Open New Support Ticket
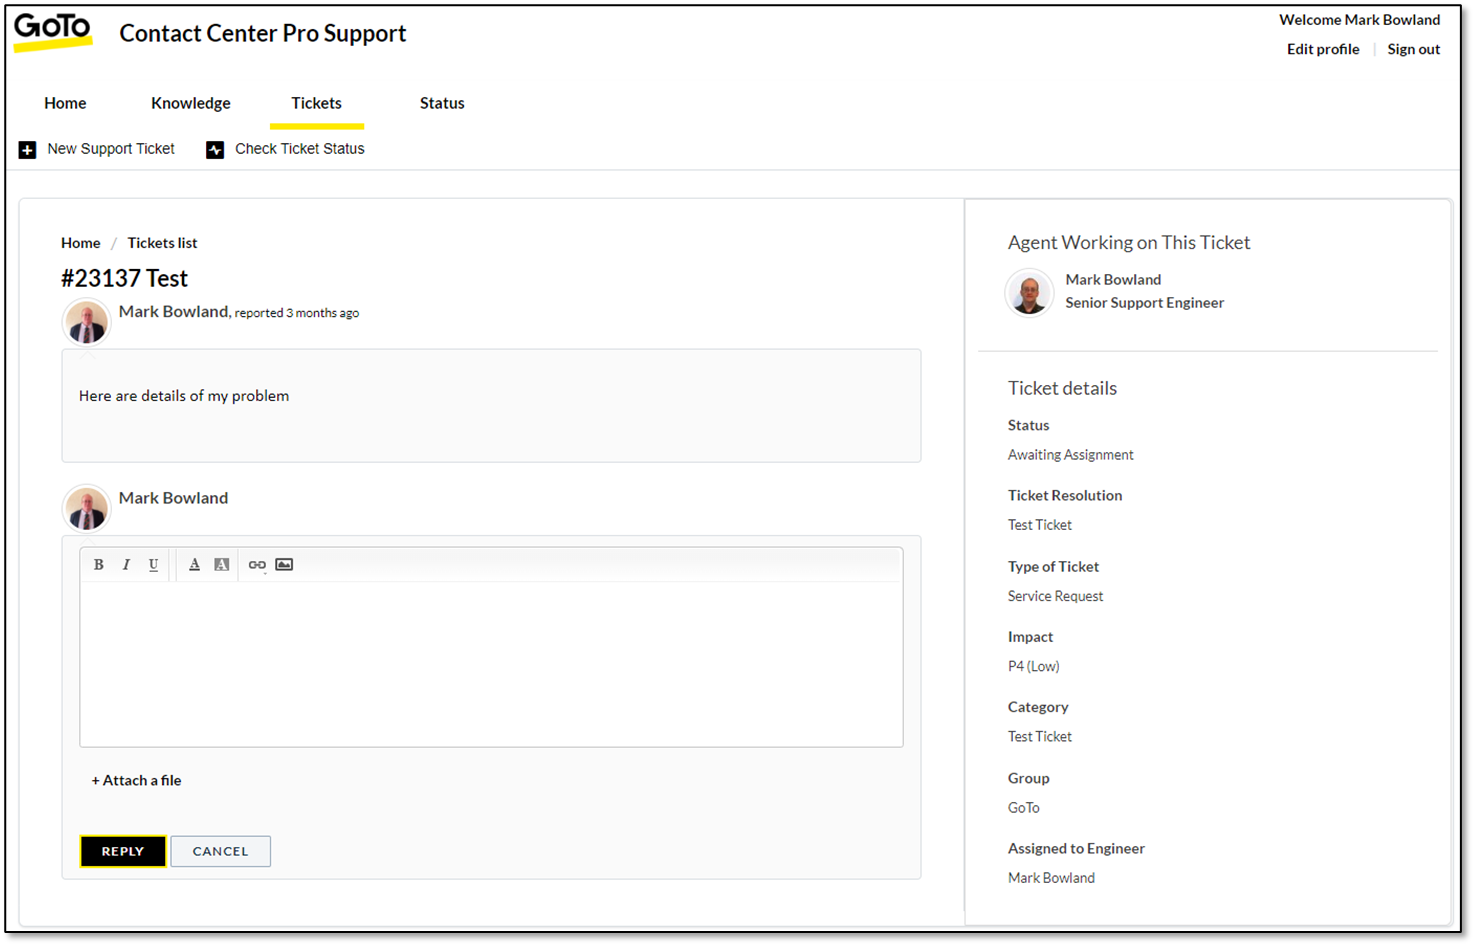The height and width of the screenshot is (946, 1475). coord(111,149)
